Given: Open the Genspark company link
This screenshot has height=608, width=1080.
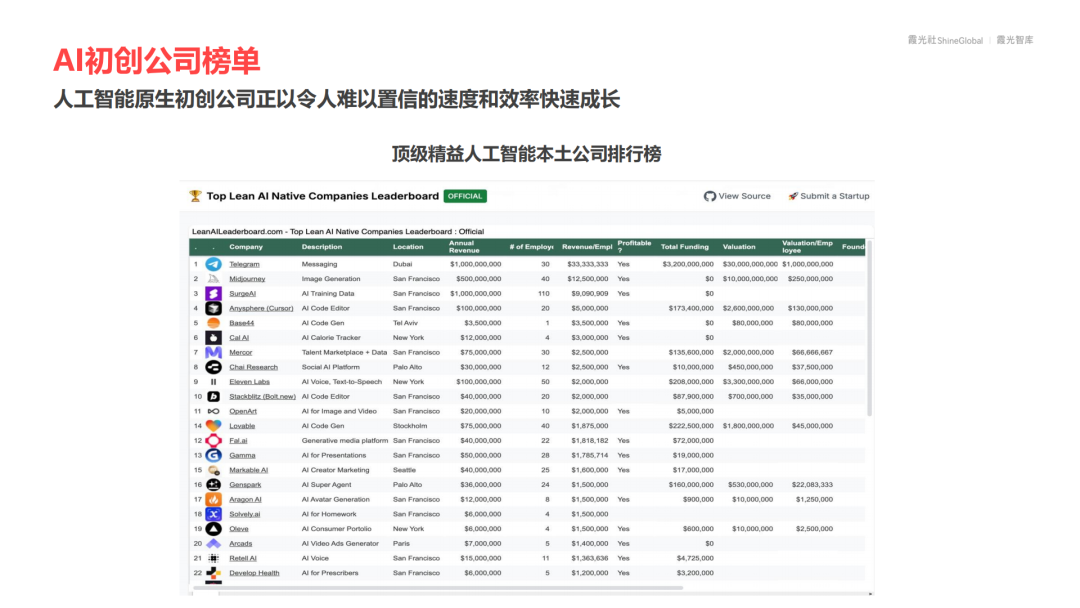Looking at the screenshot, I should pyautogui.click(x=245, y=485).
